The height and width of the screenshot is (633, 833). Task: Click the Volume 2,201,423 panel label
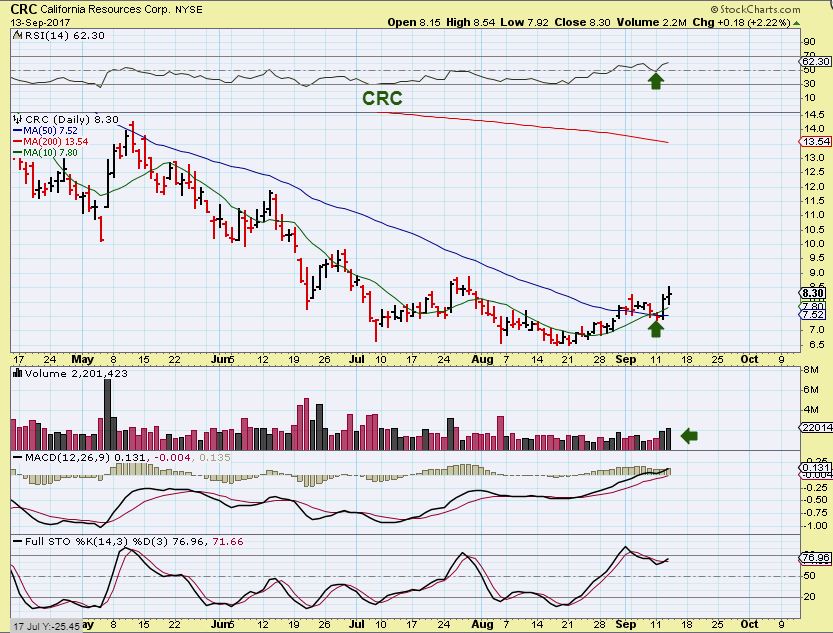pos(76,373)
